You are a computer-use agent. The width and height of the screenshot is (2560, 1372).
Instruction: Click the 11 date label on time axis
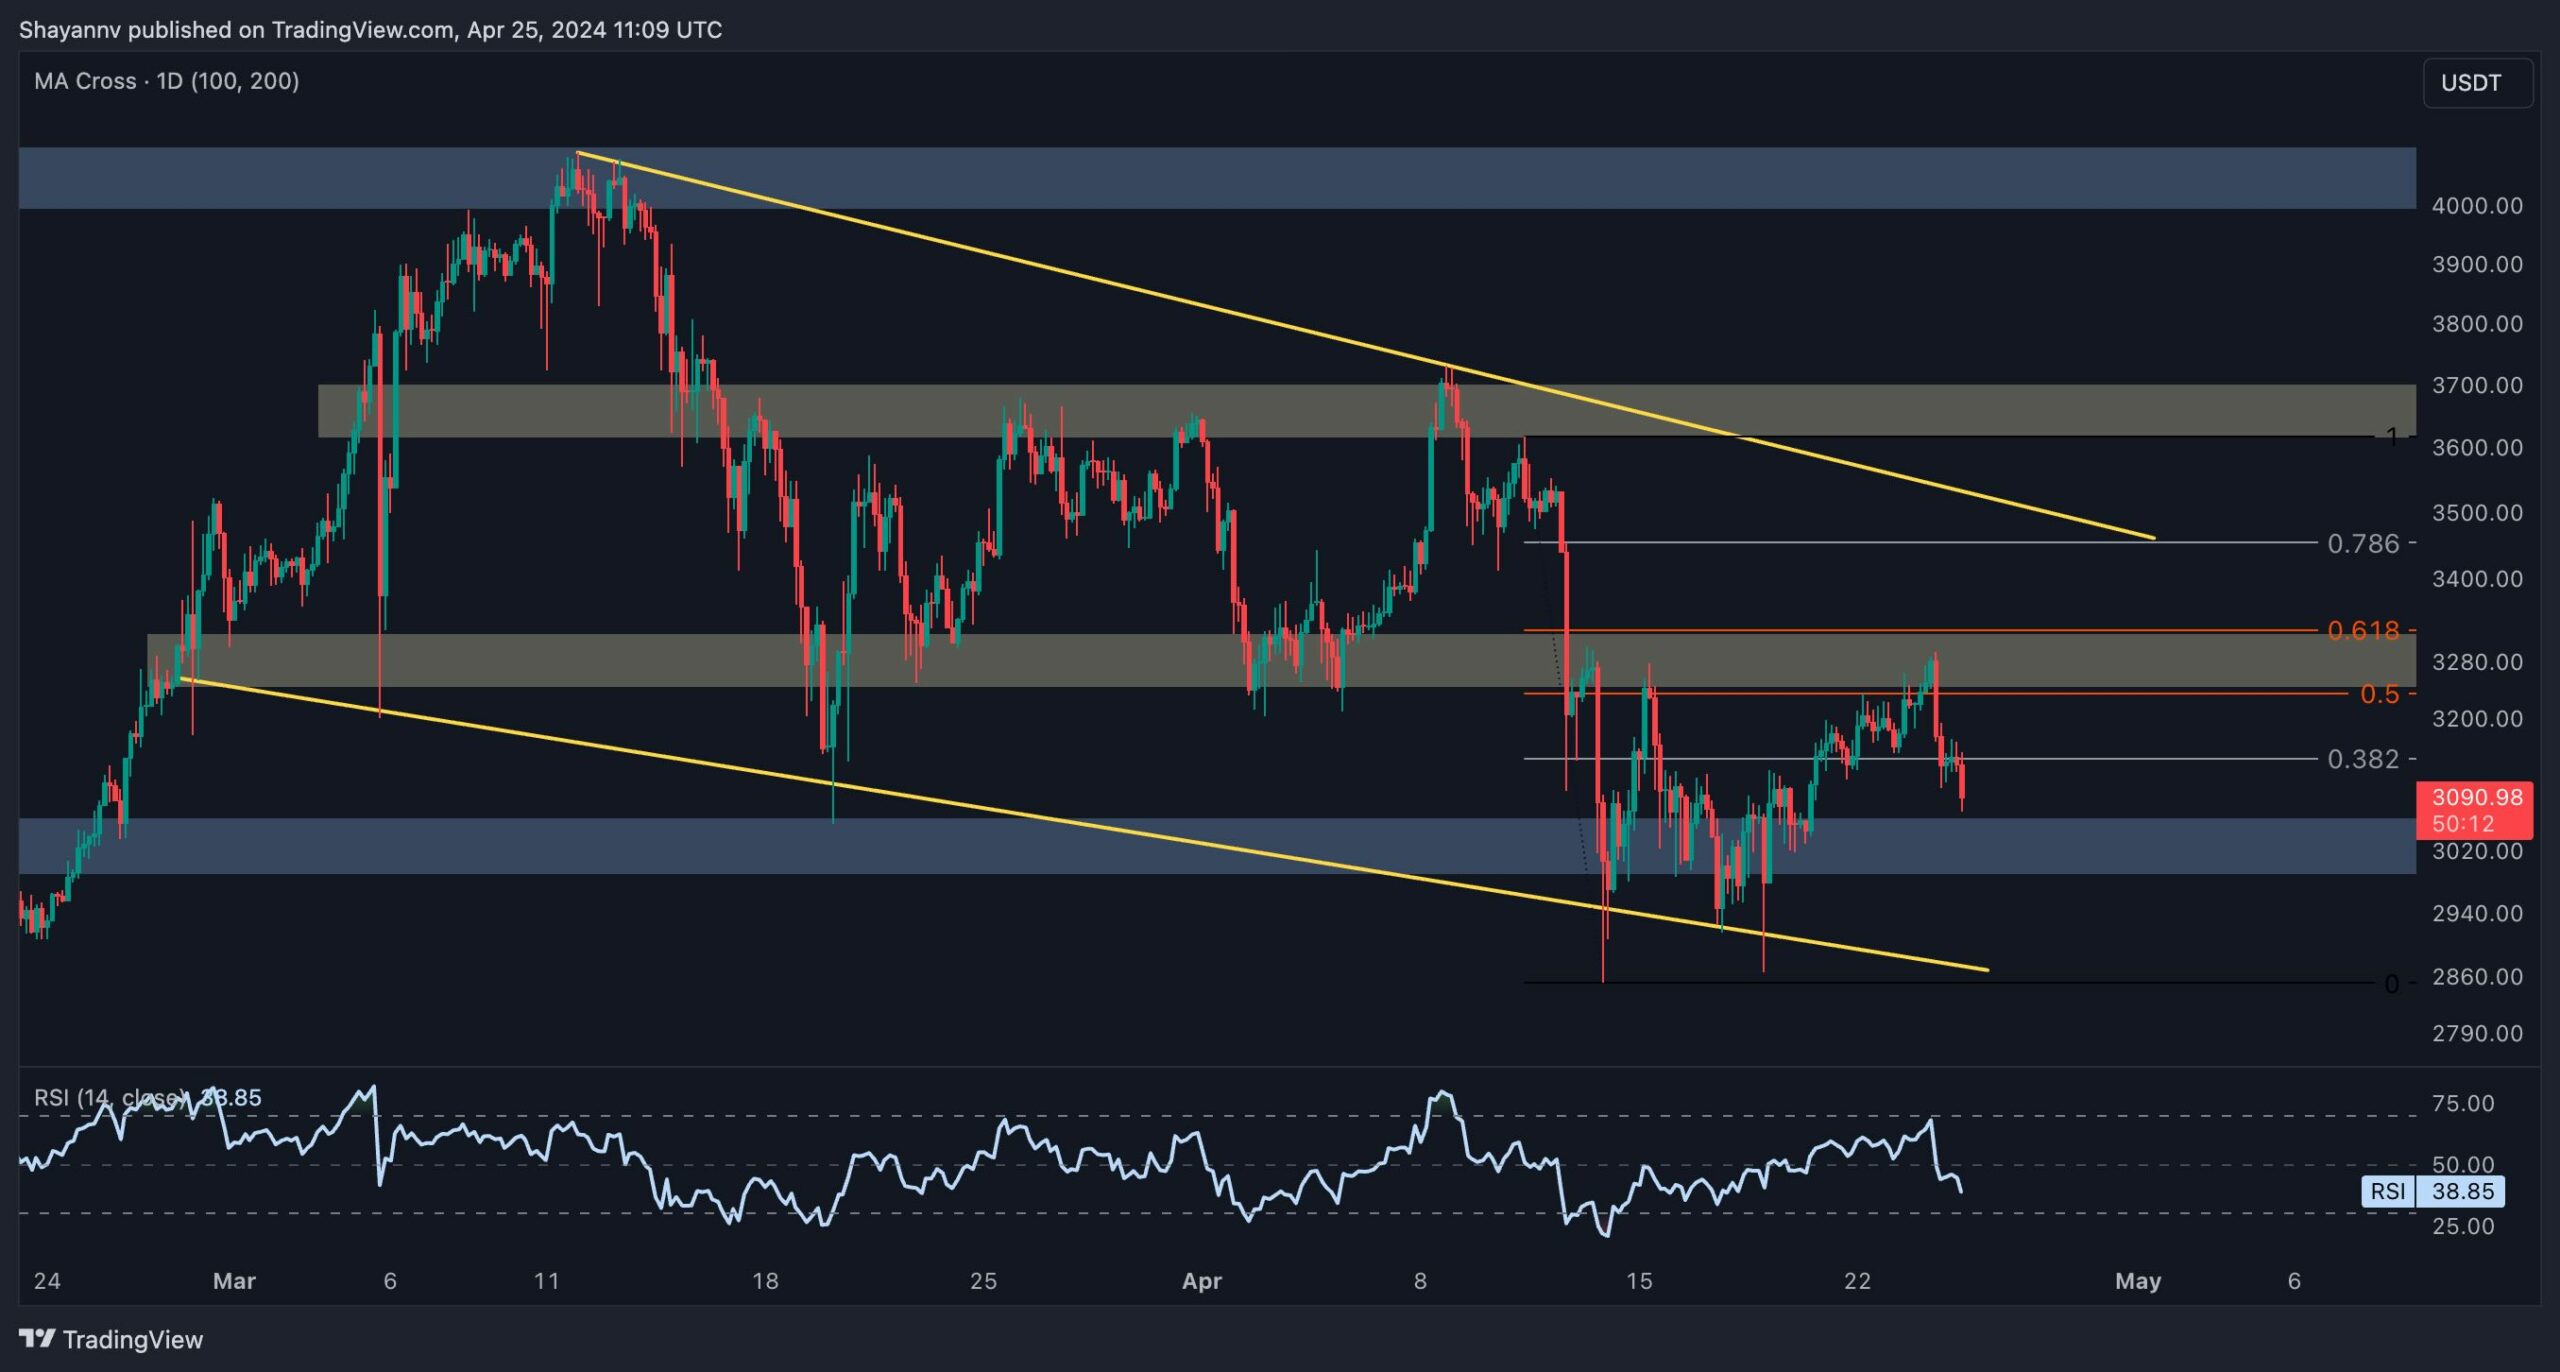click(546, 1281)
